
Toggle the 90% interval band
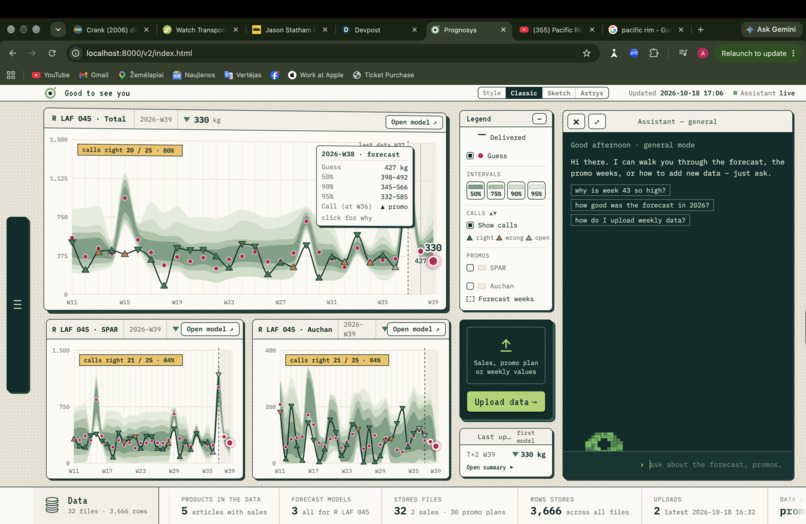[x=516, y=190]
